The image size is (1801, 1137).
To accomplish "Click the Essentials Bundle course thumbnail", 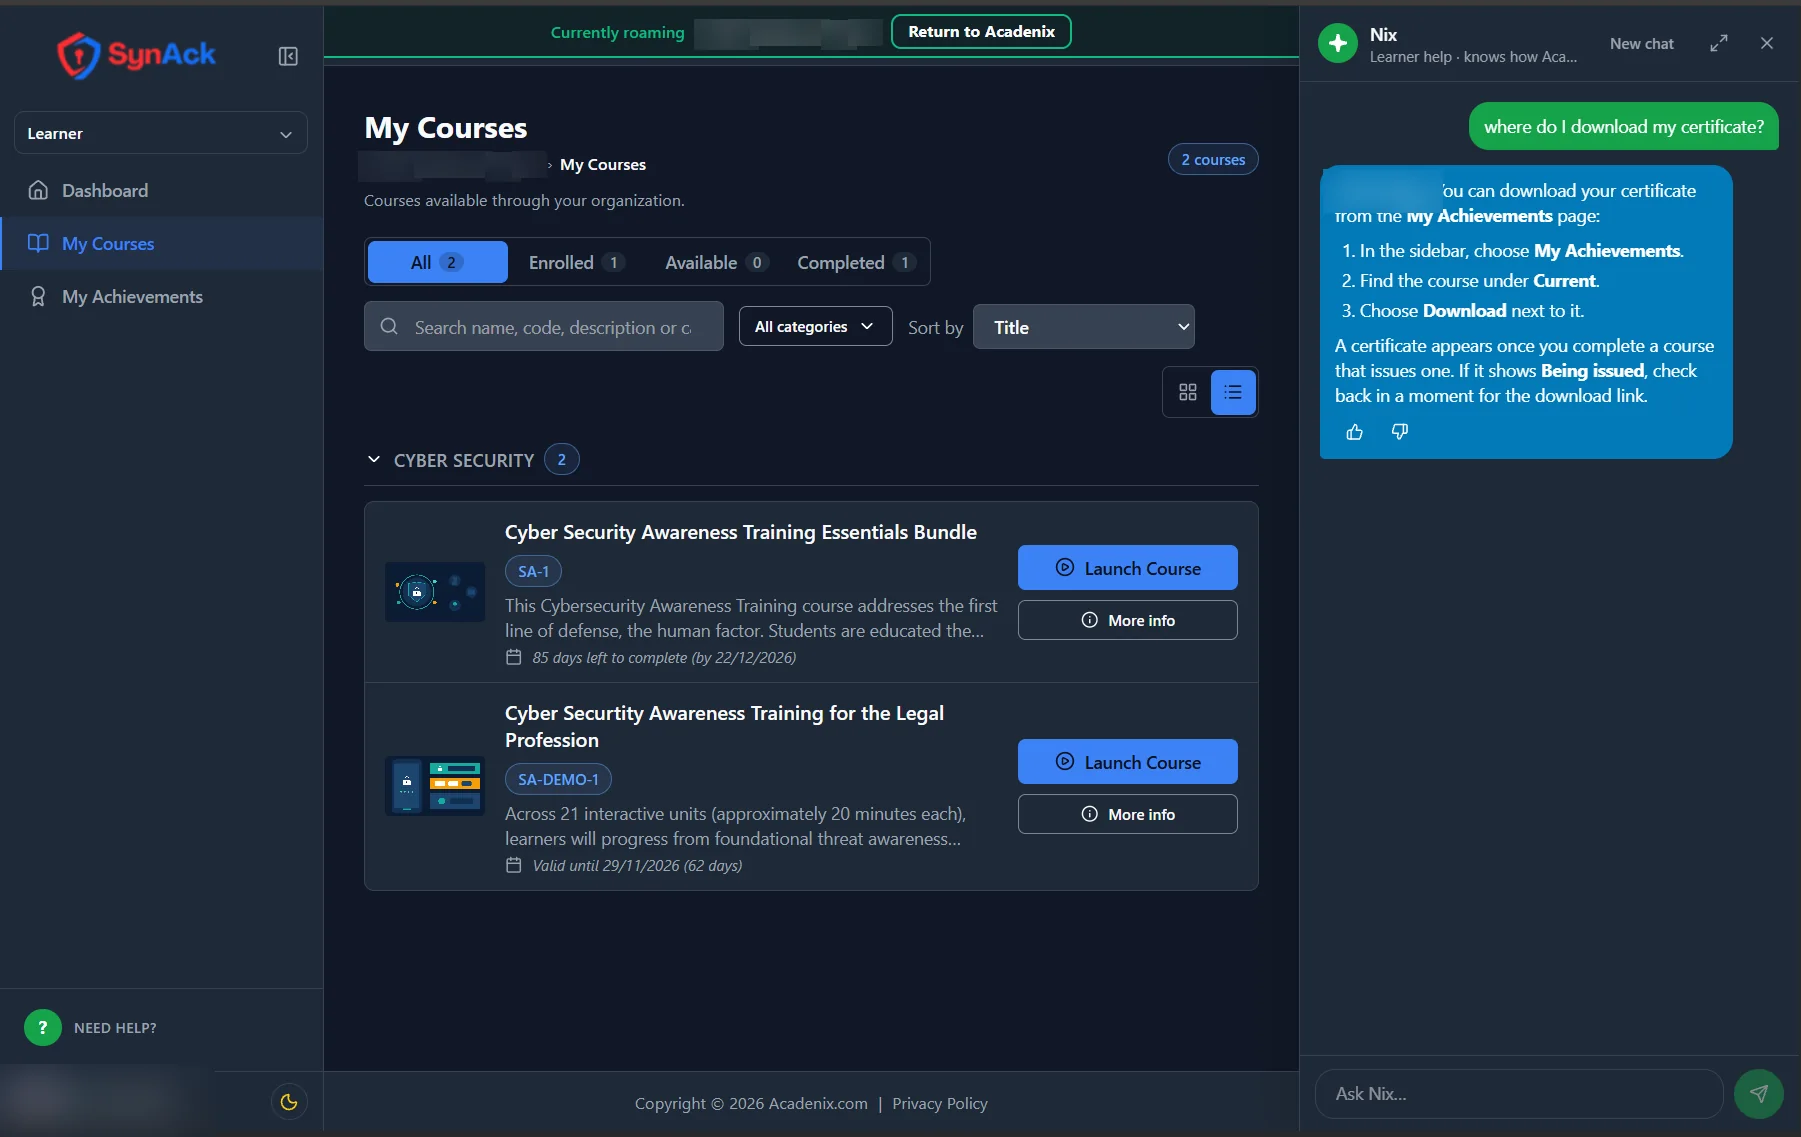I will tap(435, 592).
